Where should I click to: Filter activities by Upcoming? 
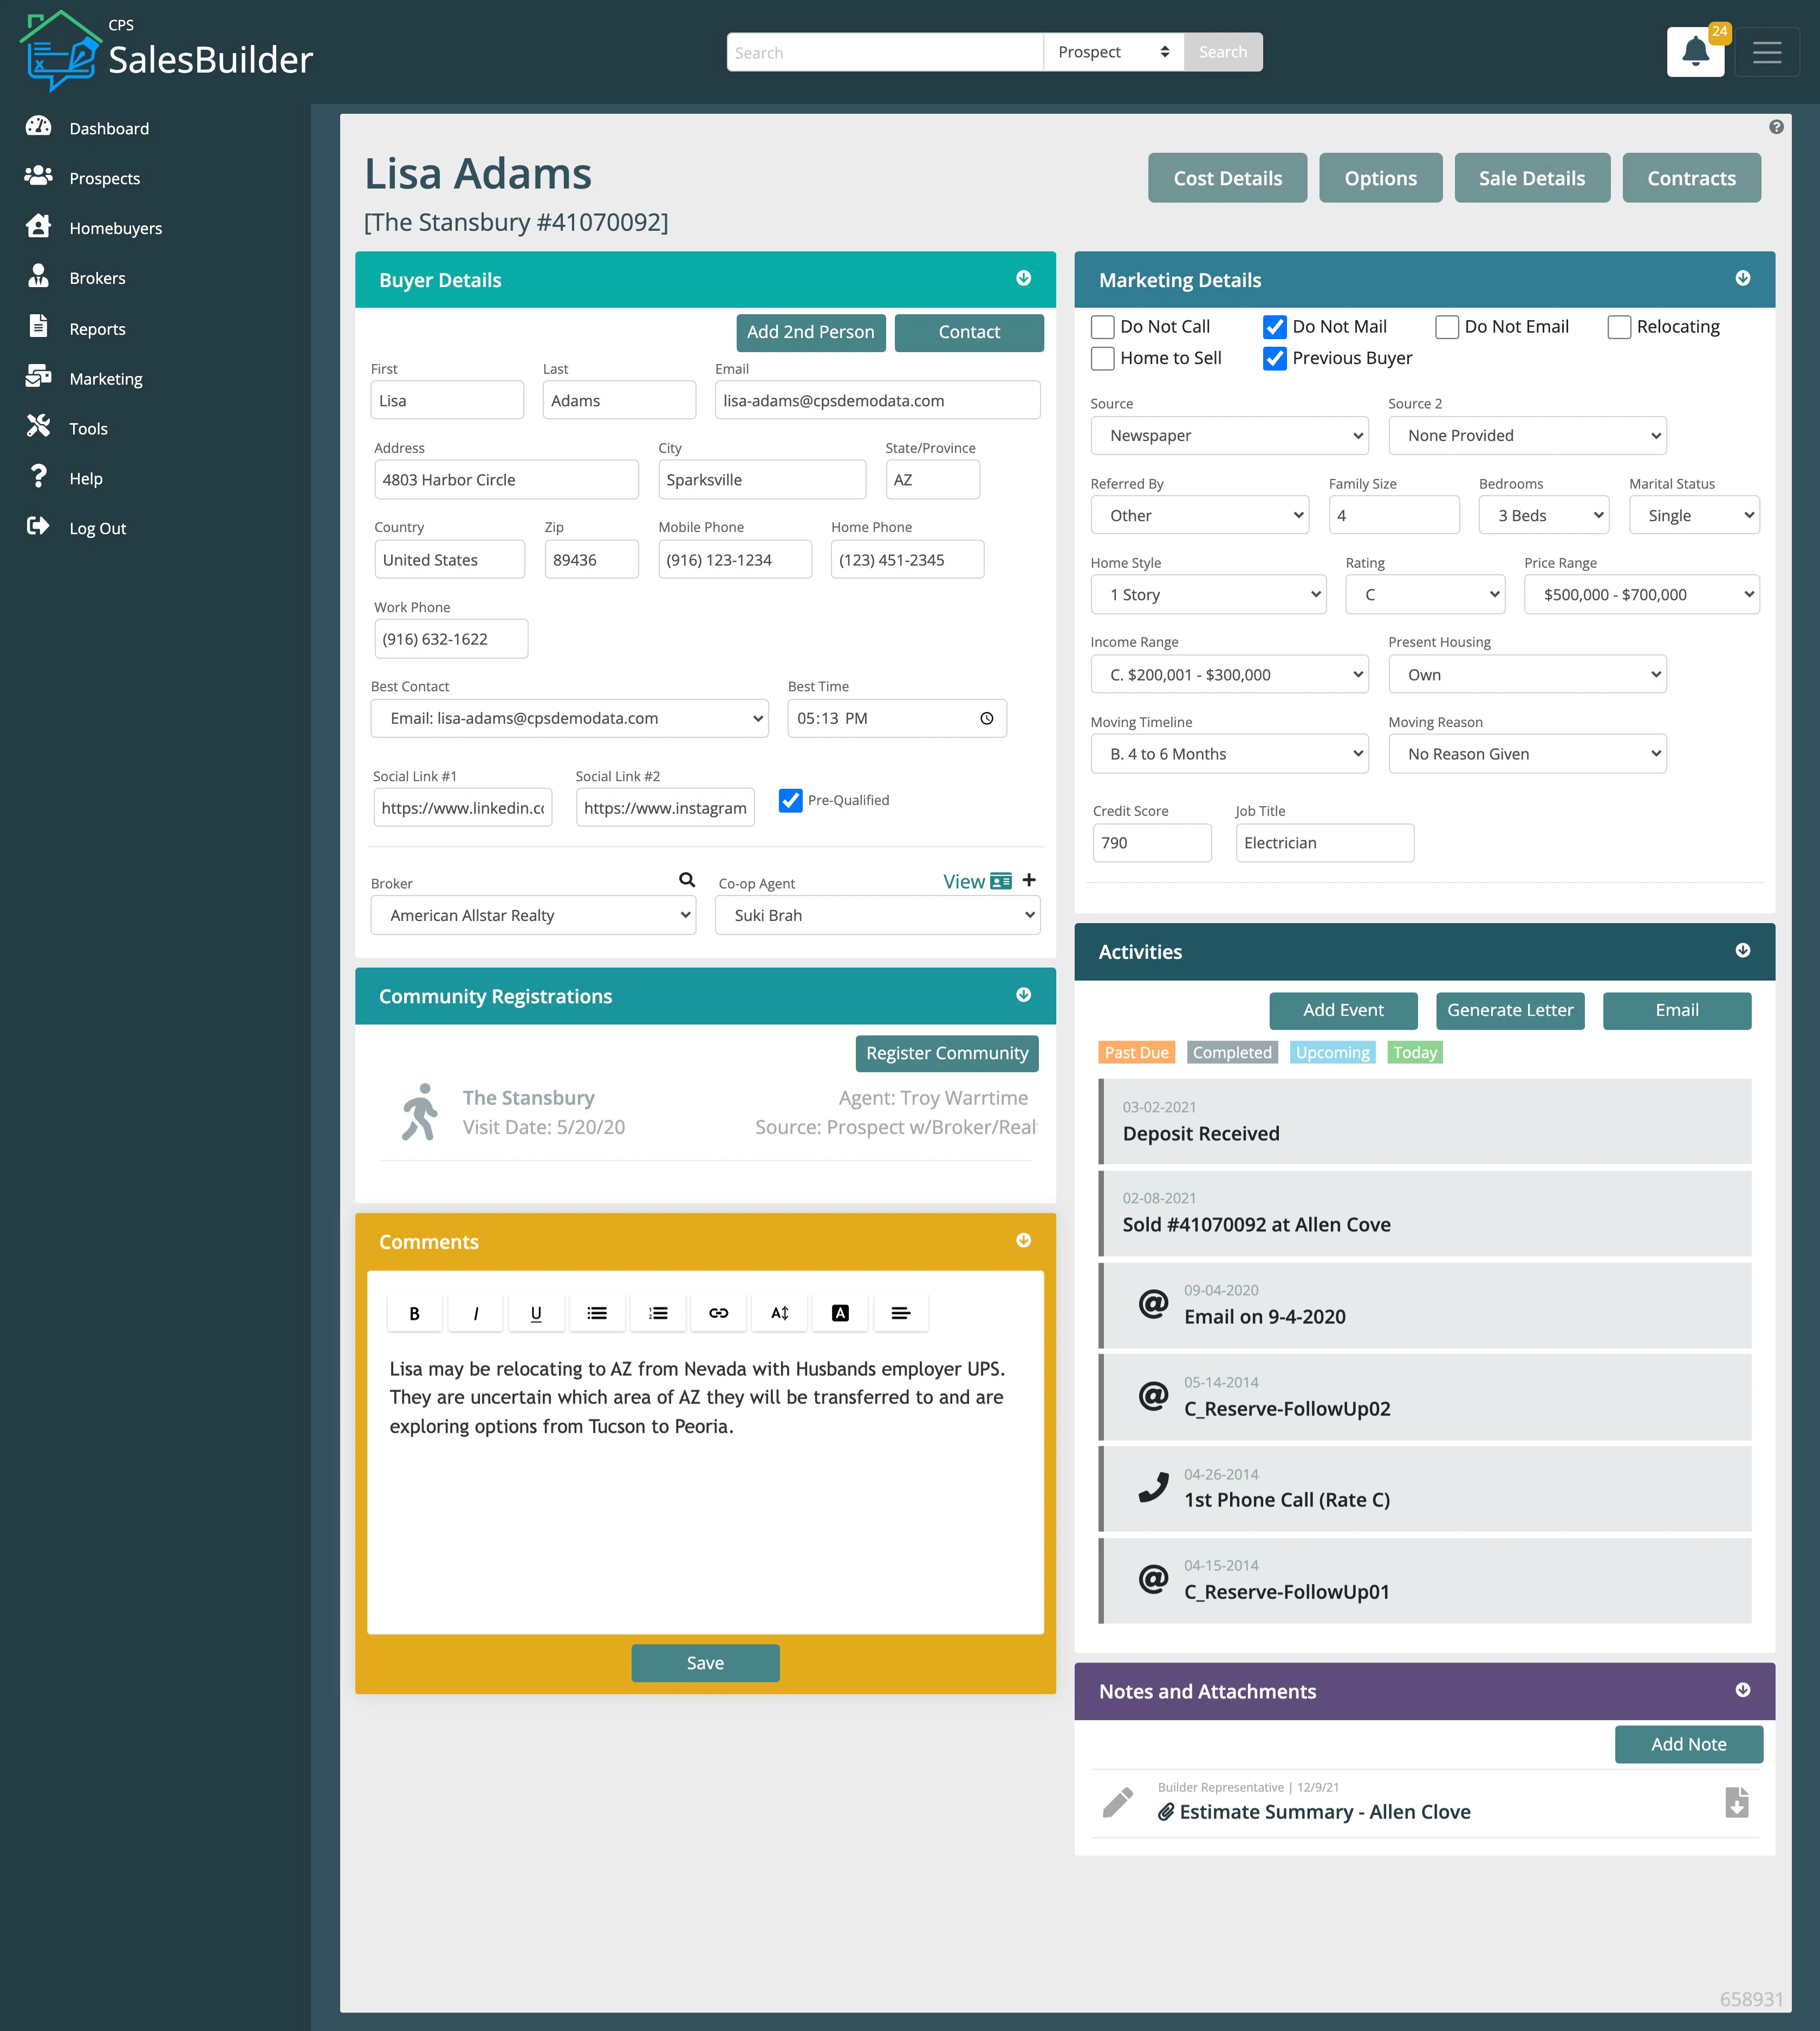[1332, 1052]
